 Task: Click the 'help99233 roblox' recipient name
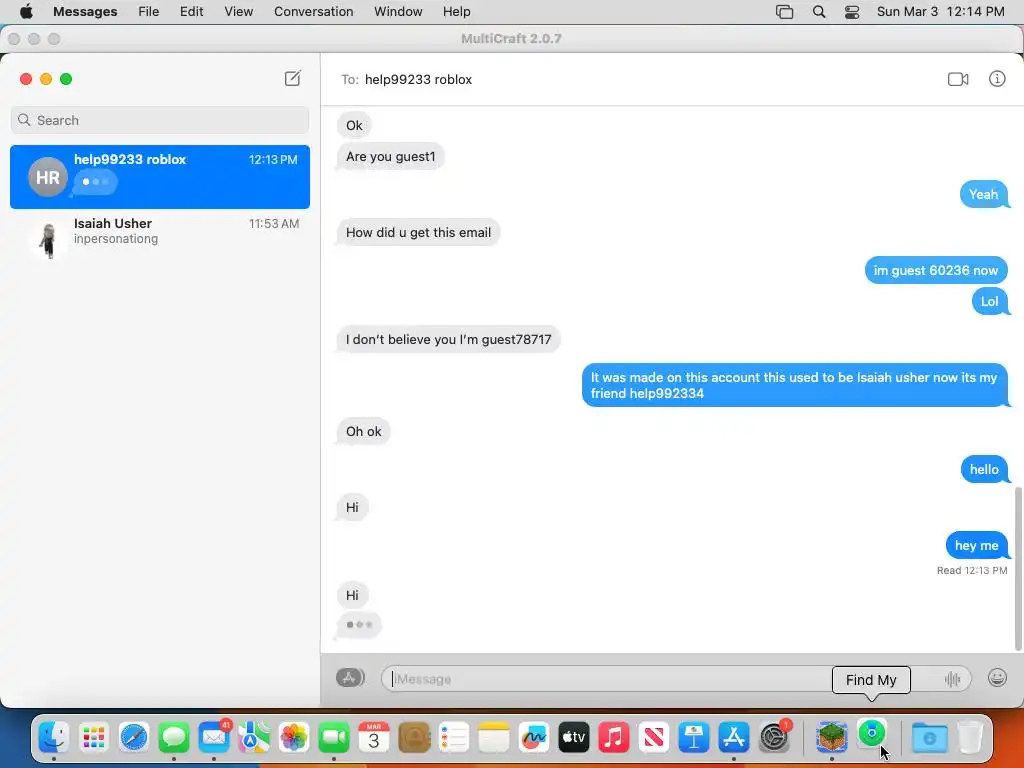point(418,80)
